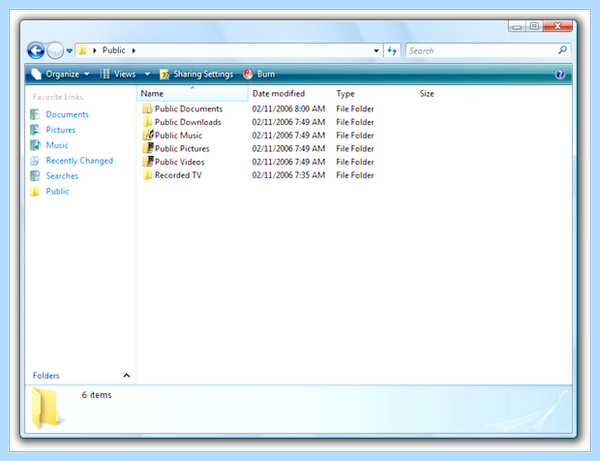Click into the Search input box
Viewport: 600px width, 461px height.
click(481, 50)
